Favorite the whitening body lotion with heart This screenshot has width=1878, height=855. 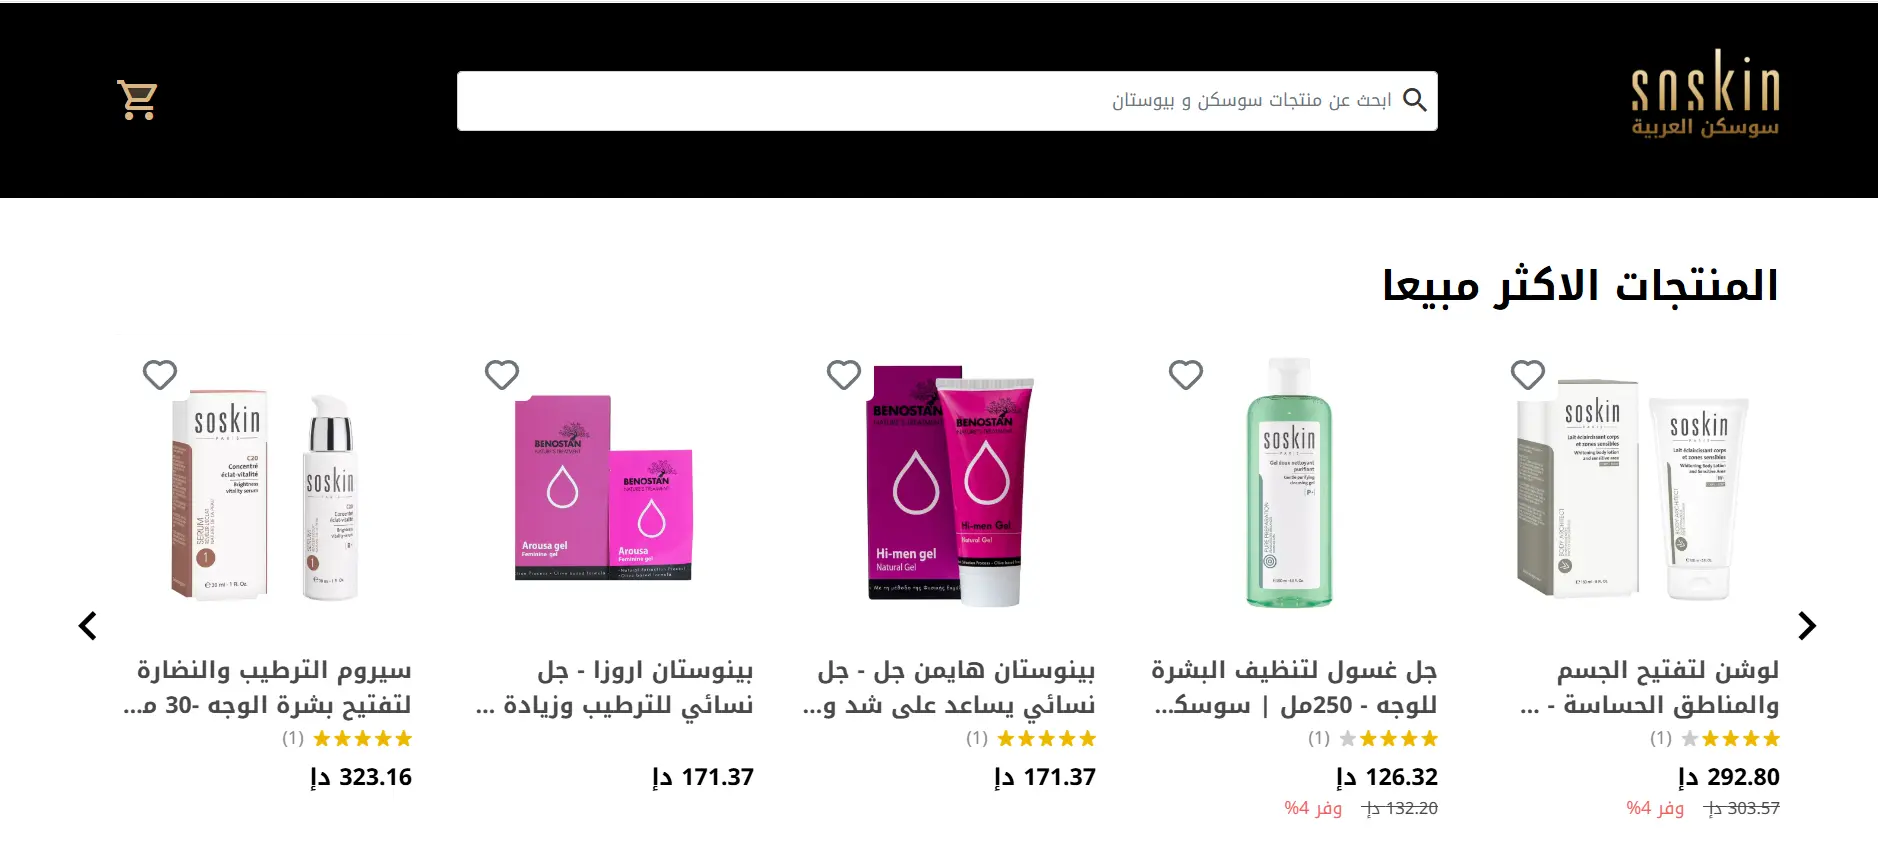point(1527,375)
